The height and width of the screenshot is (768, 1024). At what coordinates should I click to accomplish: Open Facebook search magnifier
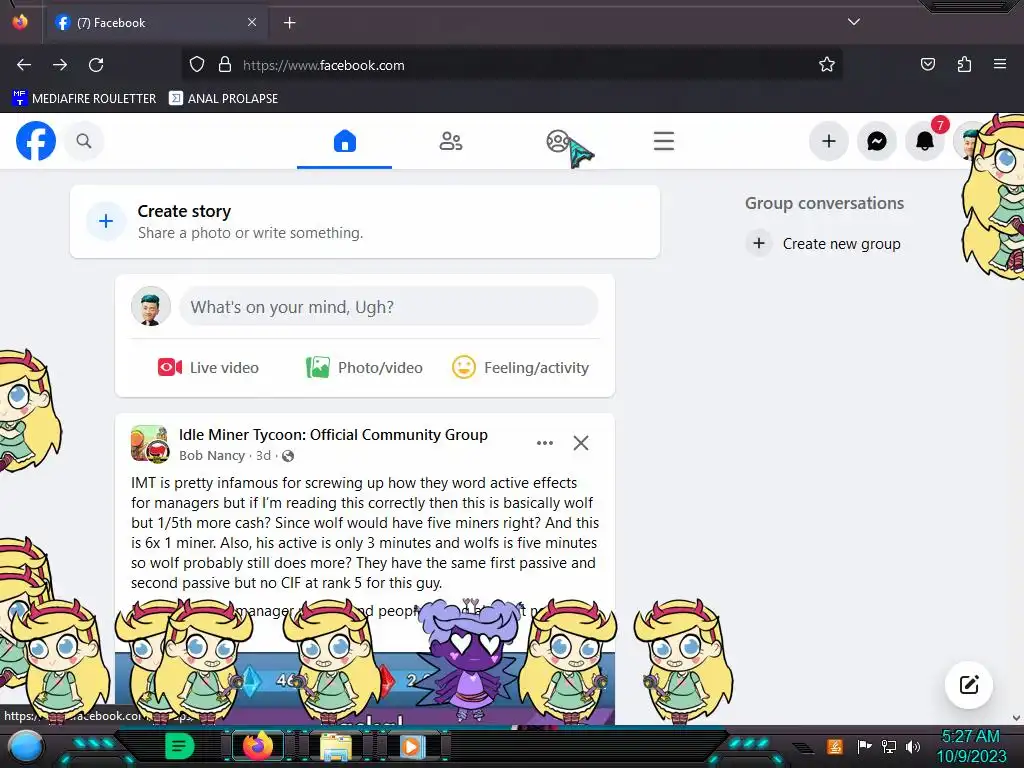click(84, 141)
